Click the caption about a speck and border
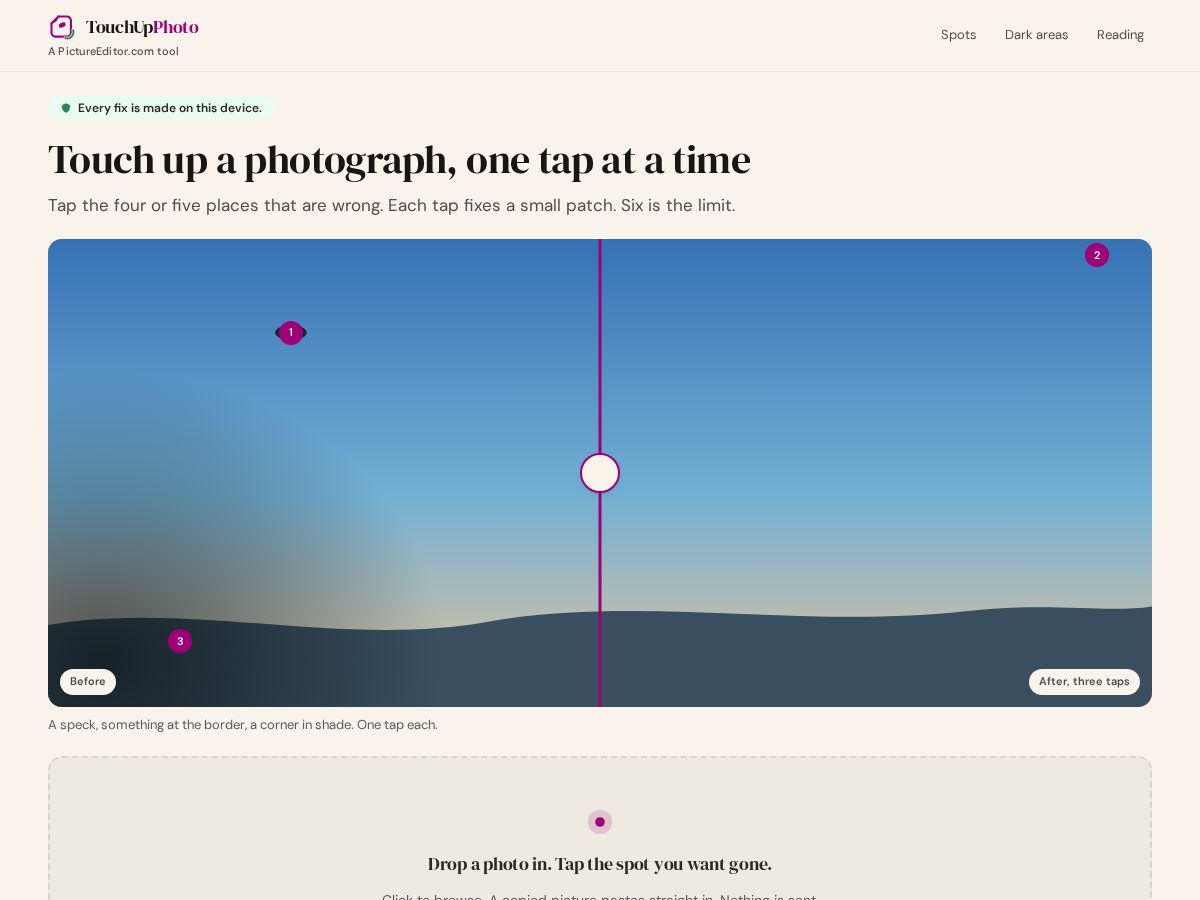The width and height of the screenshot is (1200, 900). (243, 724)
